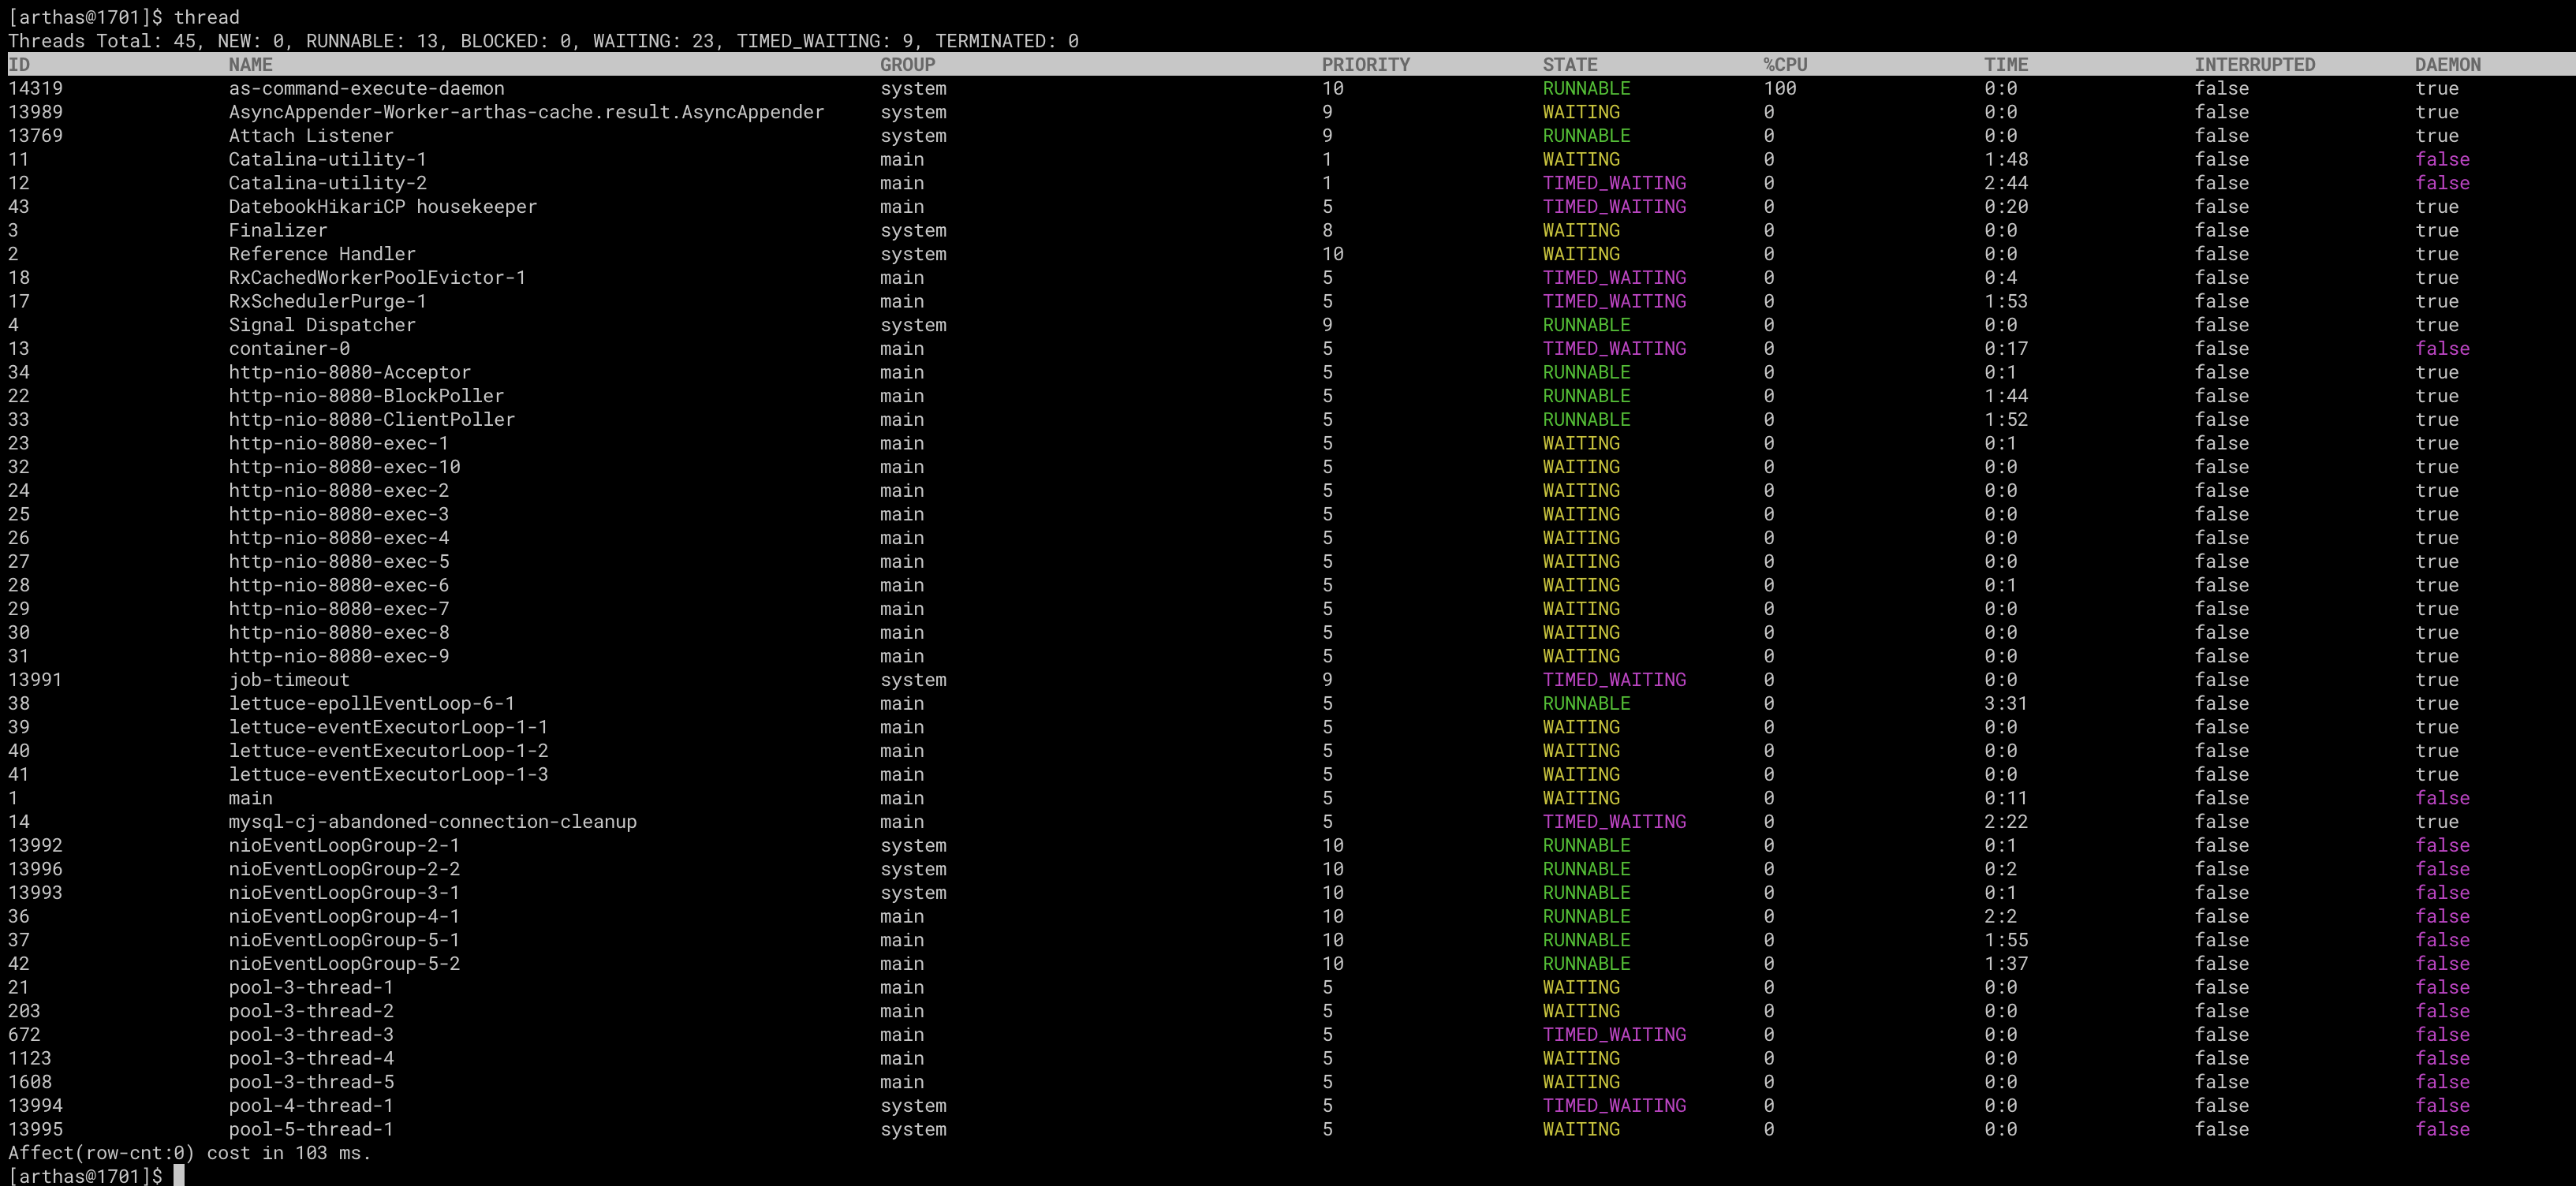Click the TIMED_WAITING state of Catalina-utility-2

coord(1613,183)
